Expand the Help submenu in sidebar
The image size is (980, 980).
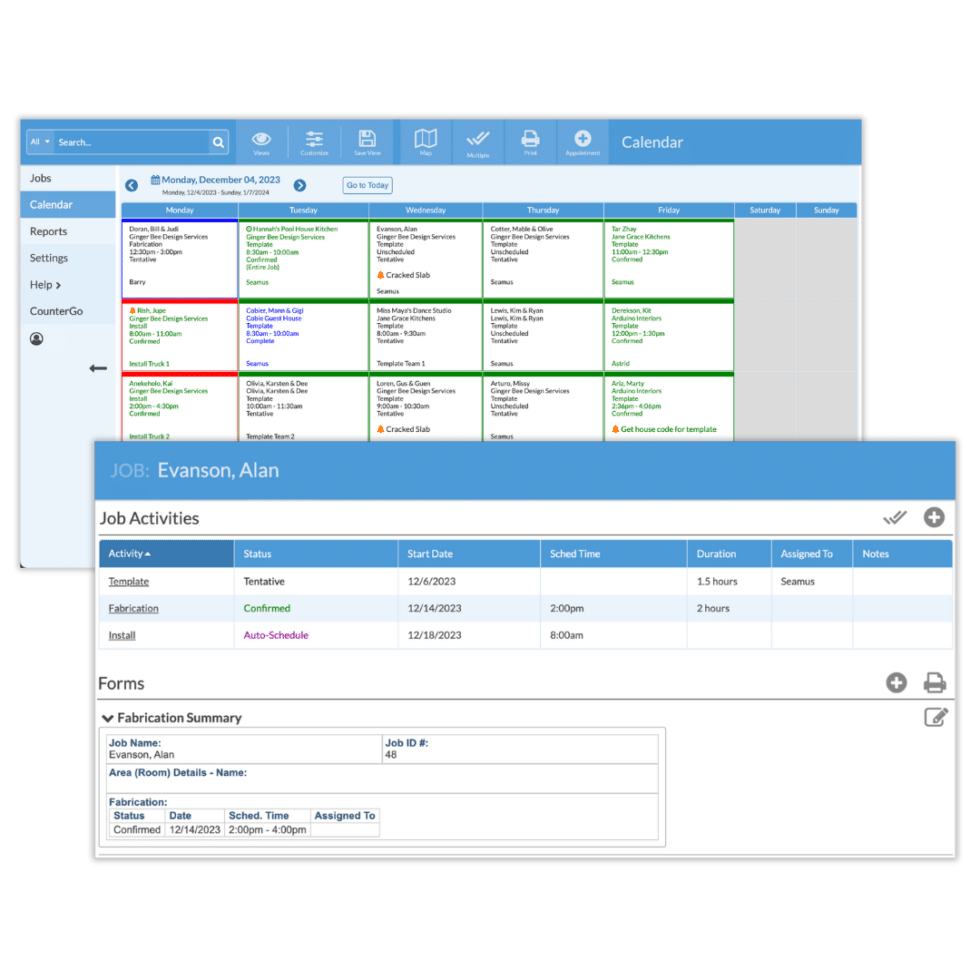(45, 285)
